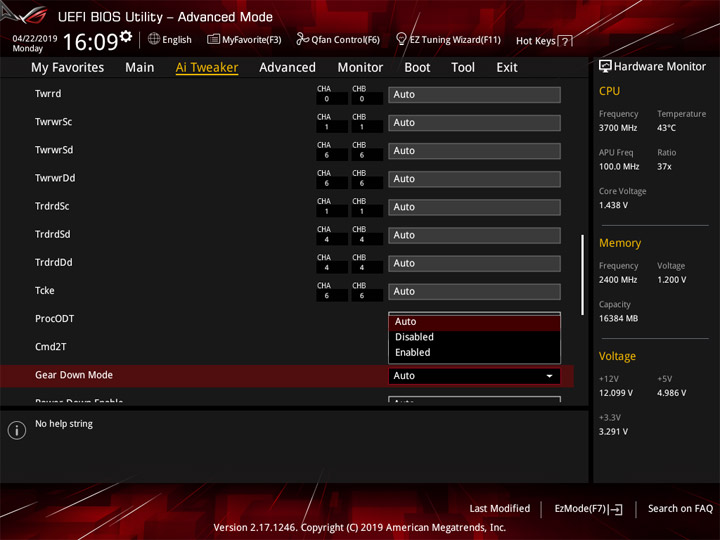Click the Qfan Control fan icon
This screenshot has height=540, width=720.
pyautogui.click(x=302, y=39)
